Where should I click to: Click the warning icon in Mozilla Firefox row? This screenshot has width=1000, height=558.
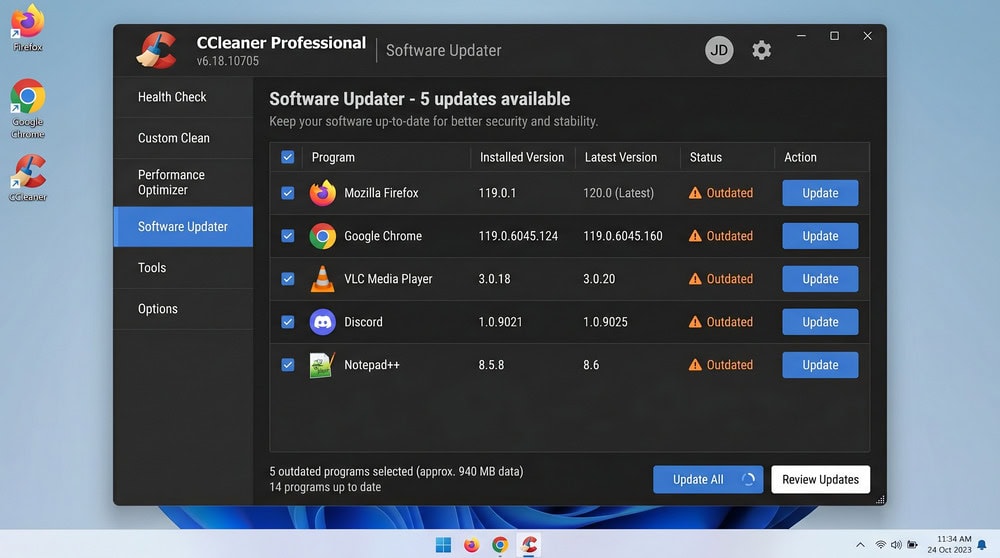(695, 193)
